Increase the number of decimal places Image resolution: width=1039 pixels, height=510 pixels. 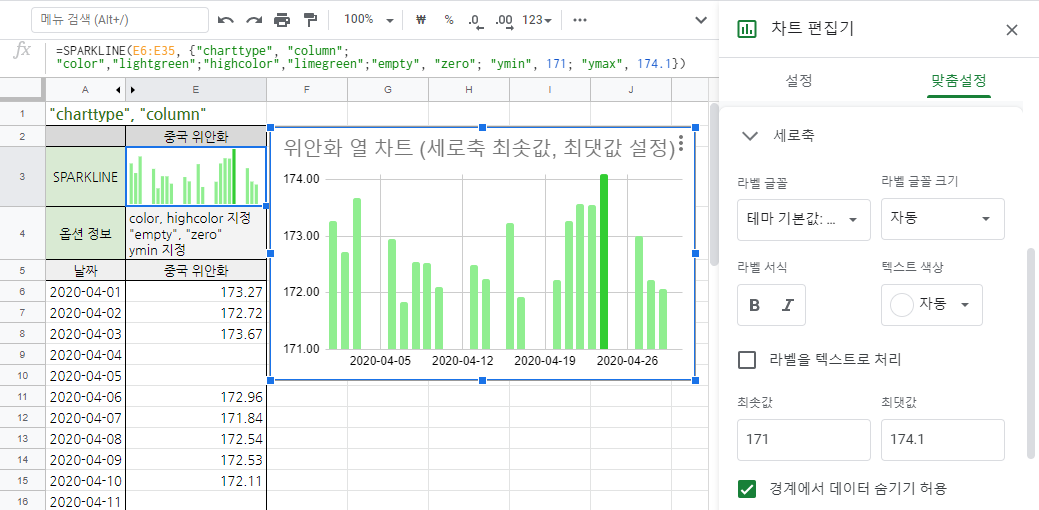[503, 20]
